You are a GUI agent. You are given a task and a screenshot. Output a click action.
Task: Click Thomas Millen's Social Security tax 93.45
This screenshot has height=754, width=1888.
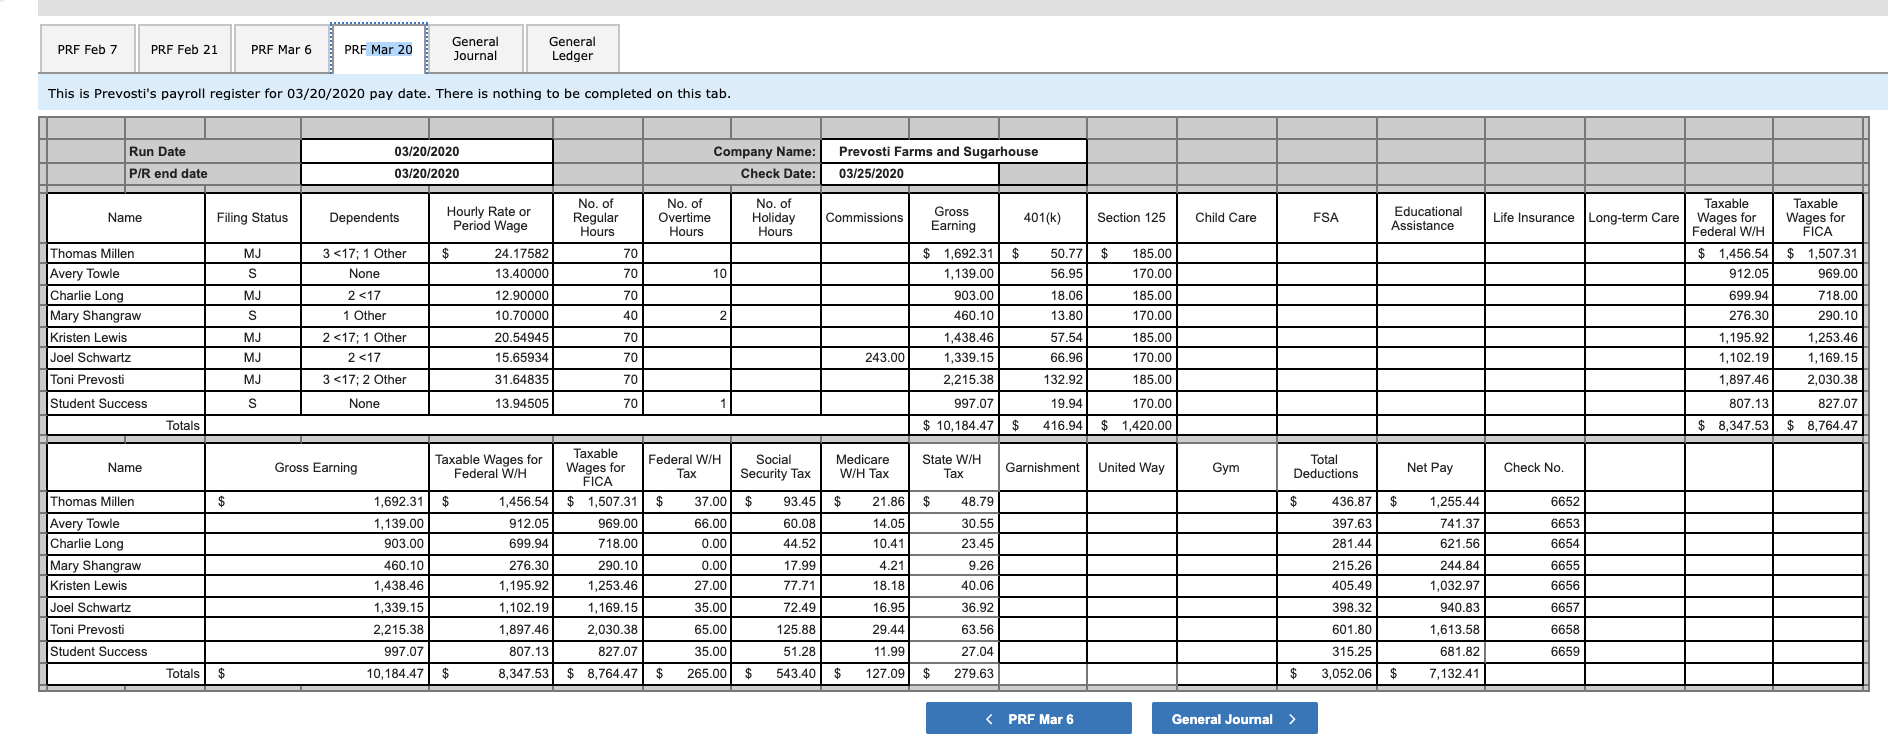coord(775,501)
